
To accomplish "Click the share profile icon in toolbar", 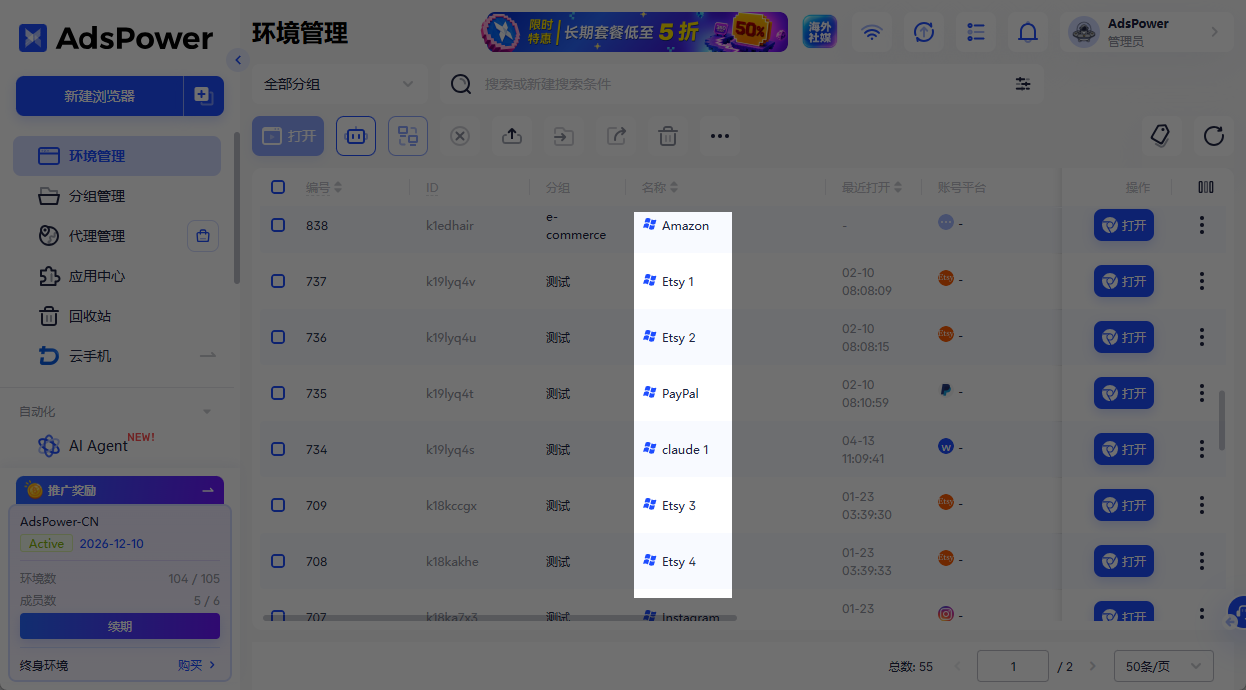I will pyautogui.click(x=616, y=136).
